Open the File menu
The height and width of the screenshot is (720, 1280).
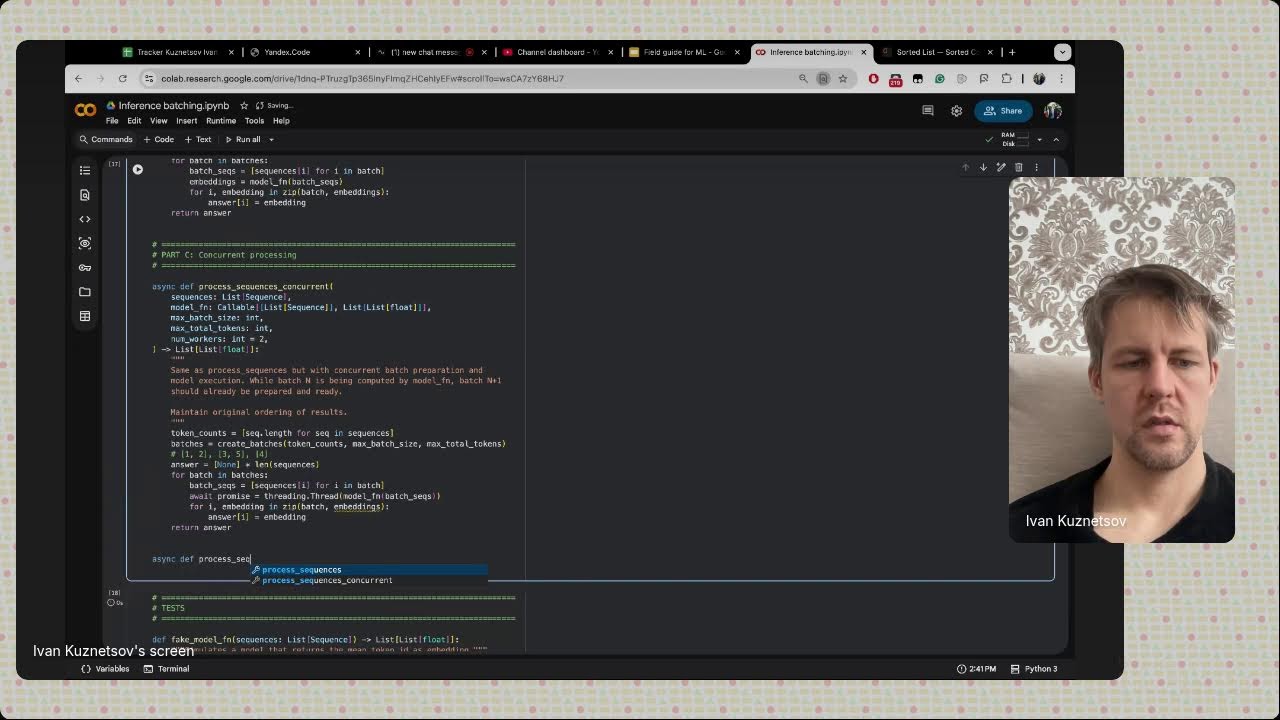(112, 121)
